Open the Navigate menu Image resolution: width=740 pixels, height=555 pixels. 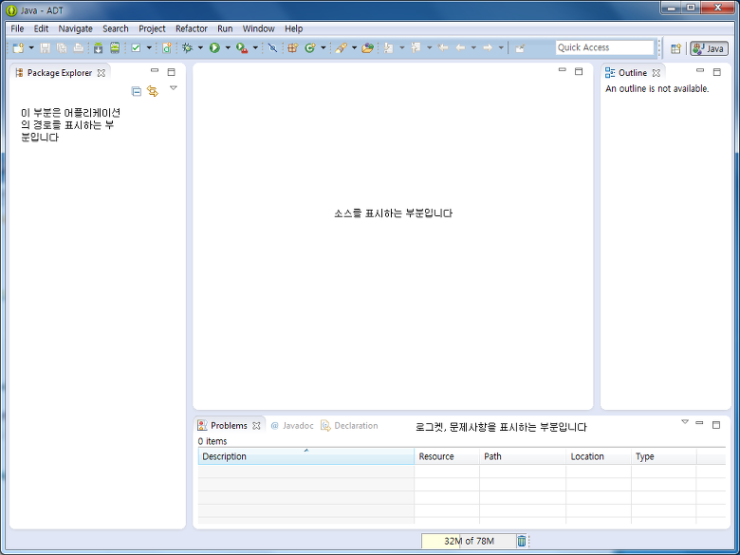[76, 28]
